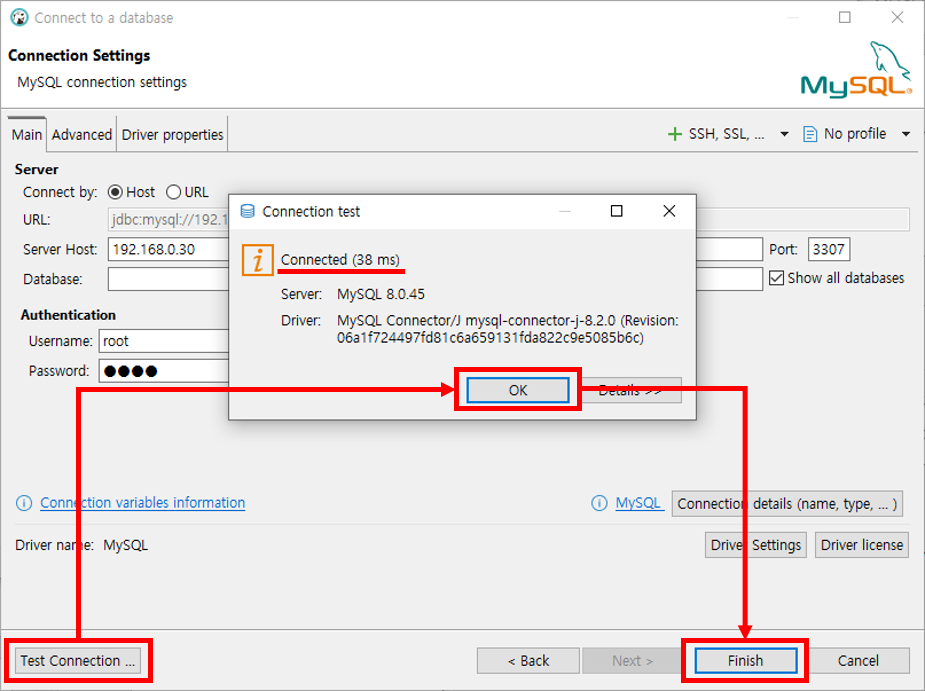Screen dimensions: 925x691
Task: Click the Server Host input field
Action: pyautogui.click(x=435, y=249)
